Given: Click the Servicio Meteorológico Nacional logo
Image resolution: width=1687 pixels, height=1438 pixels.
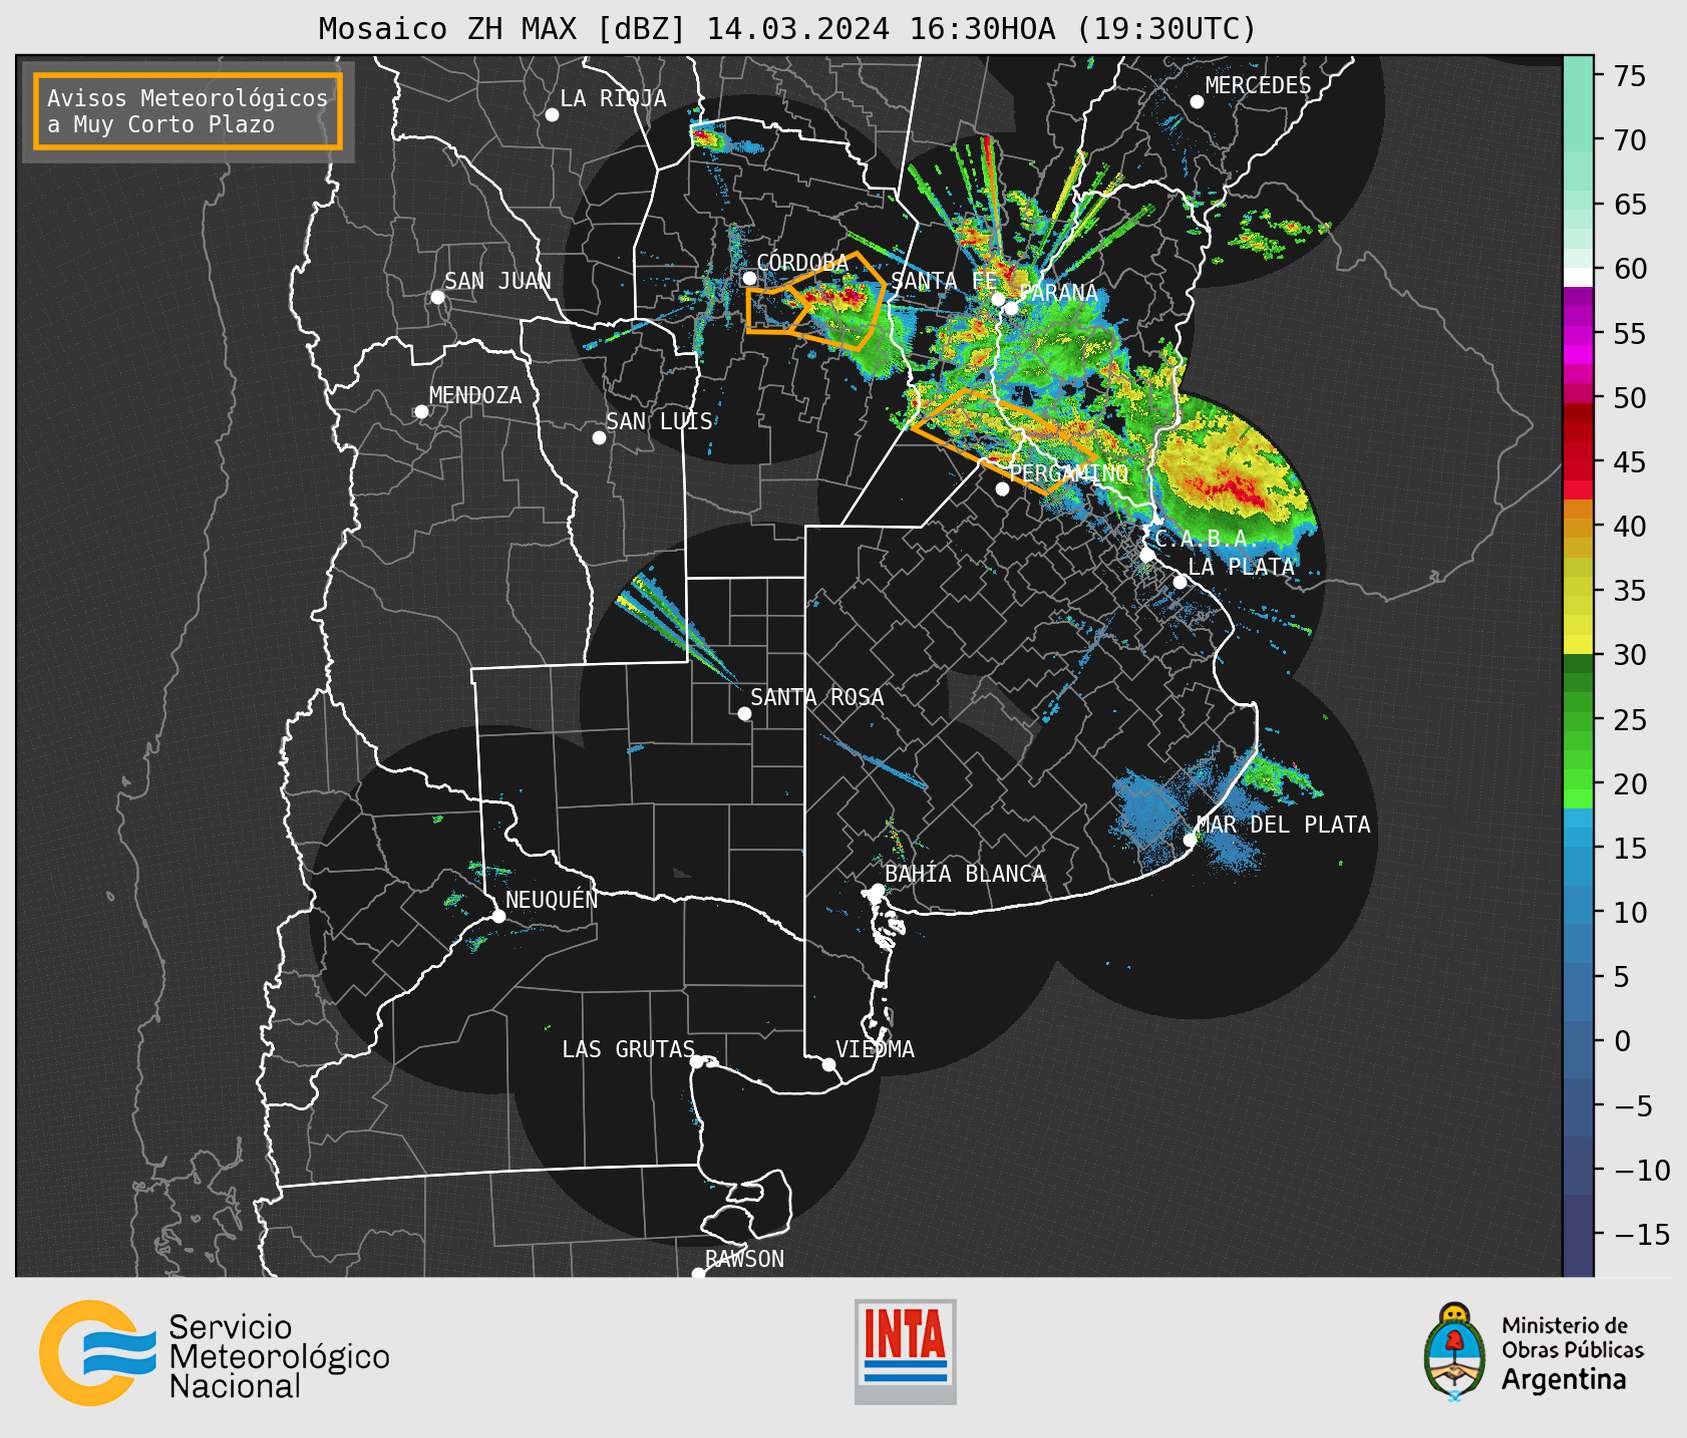Looking at the screenshot, I should click(x=214, y=1353).
